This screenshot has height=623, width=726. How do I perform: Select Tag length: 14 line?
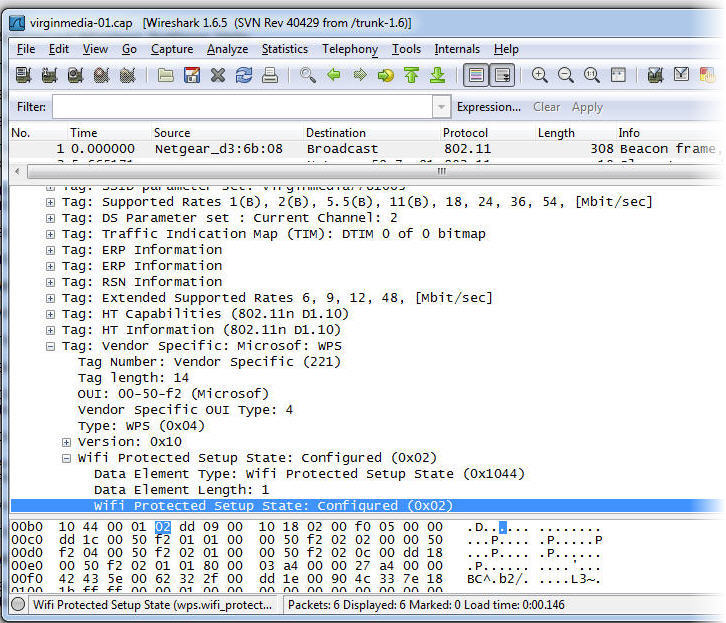133,378
